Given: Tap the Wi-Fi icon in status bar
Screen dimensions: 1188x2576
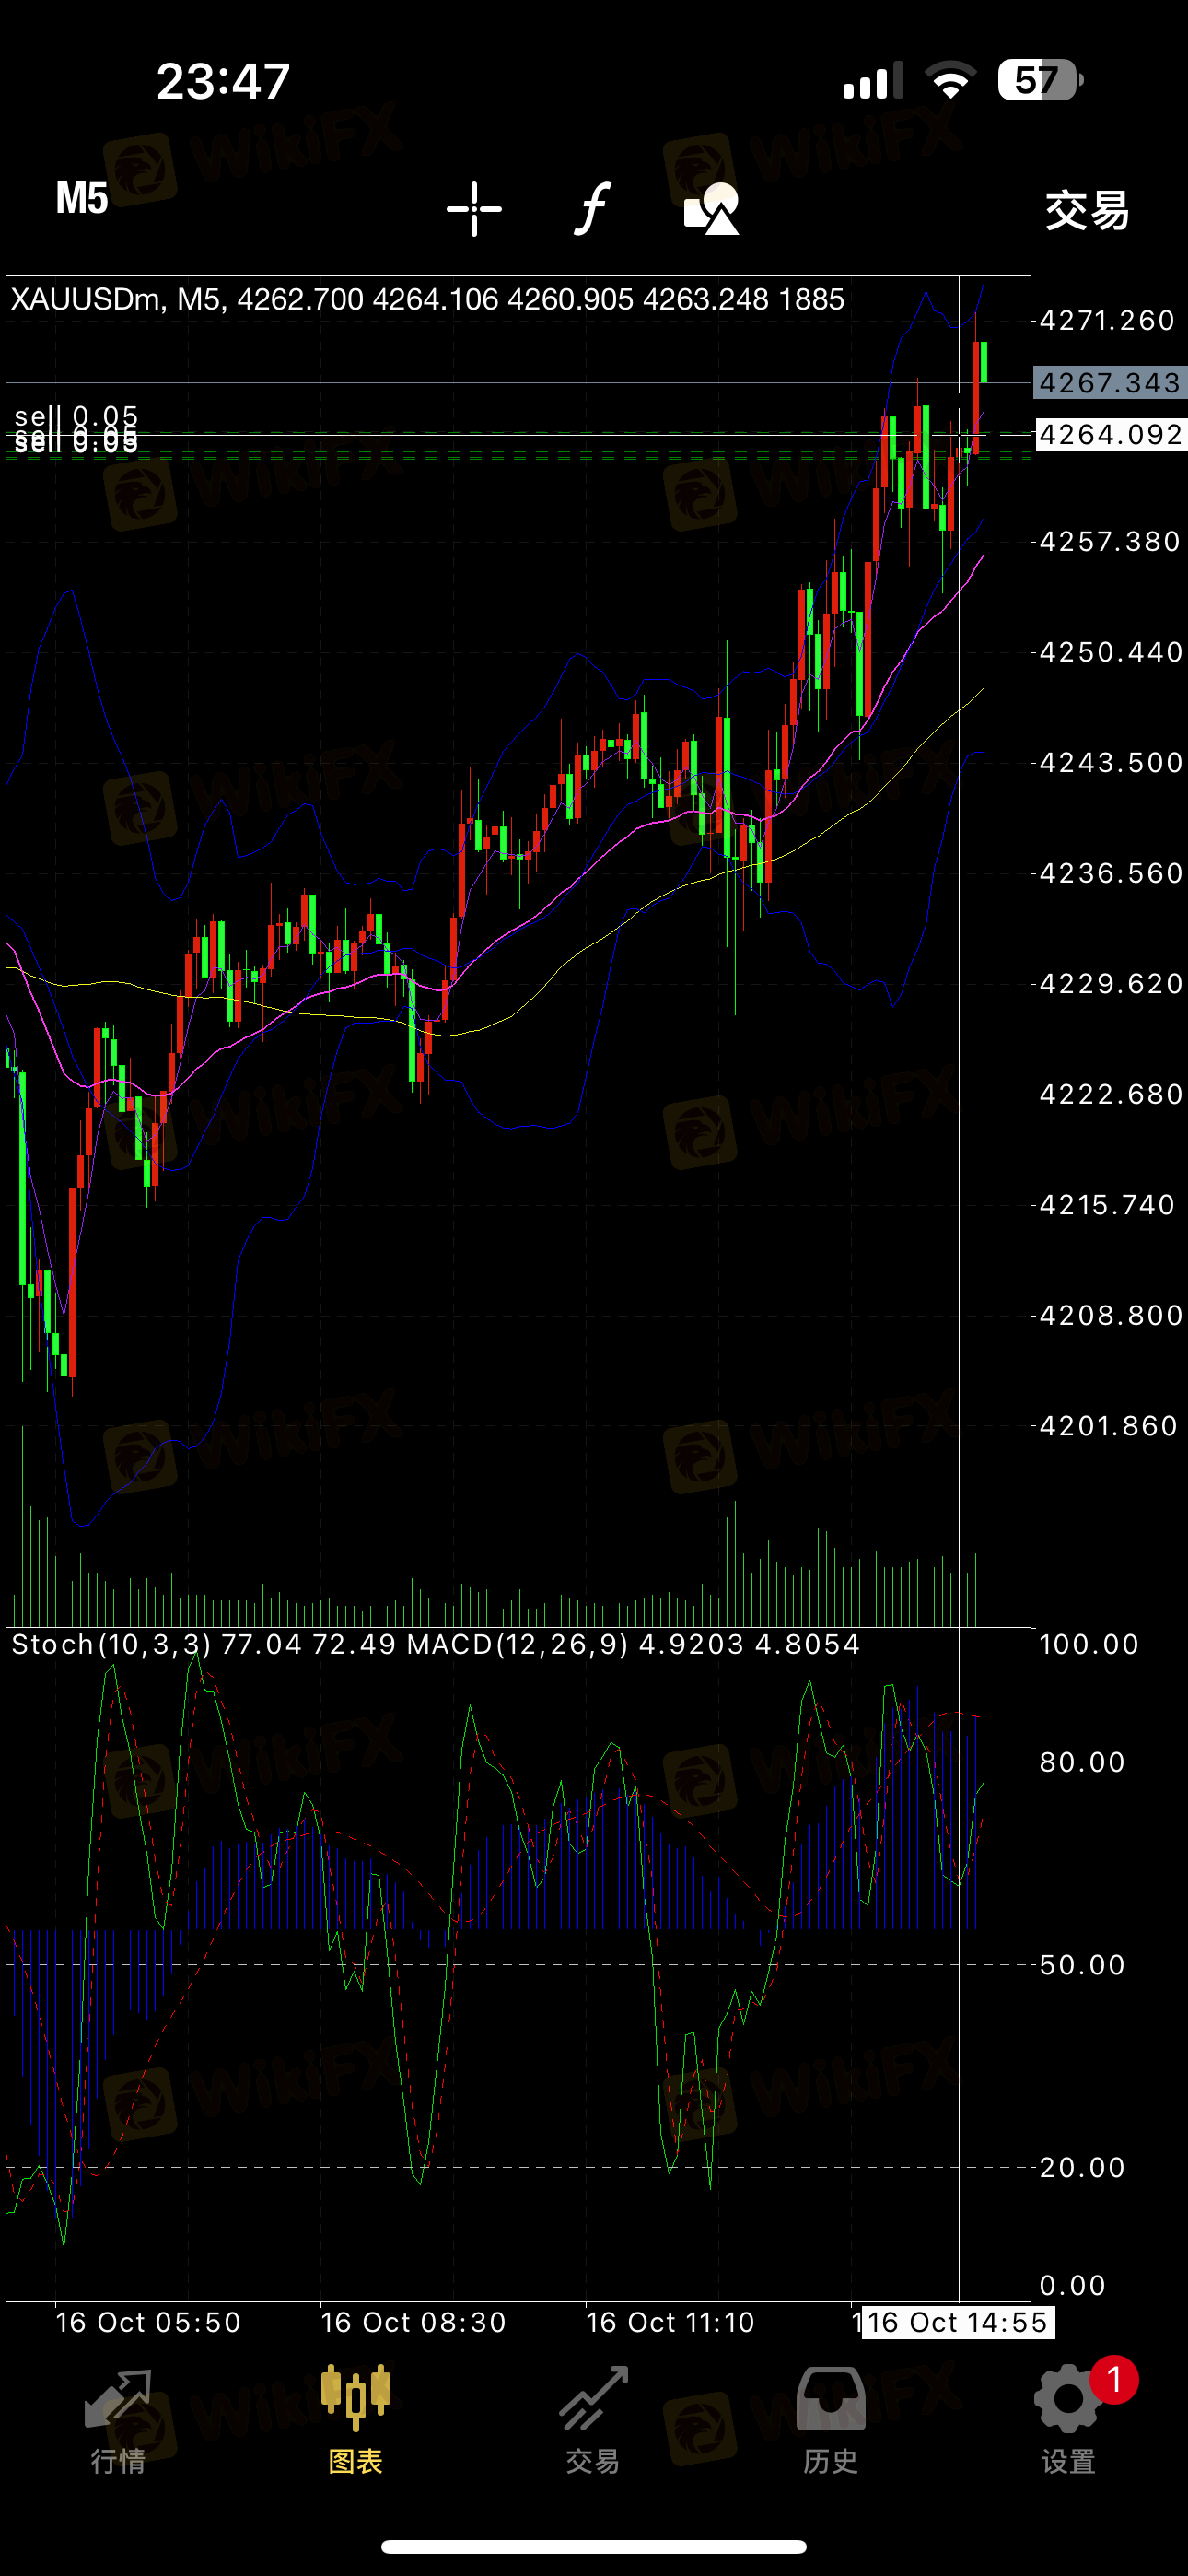Looking at the screenshot, I should point(950,80).
